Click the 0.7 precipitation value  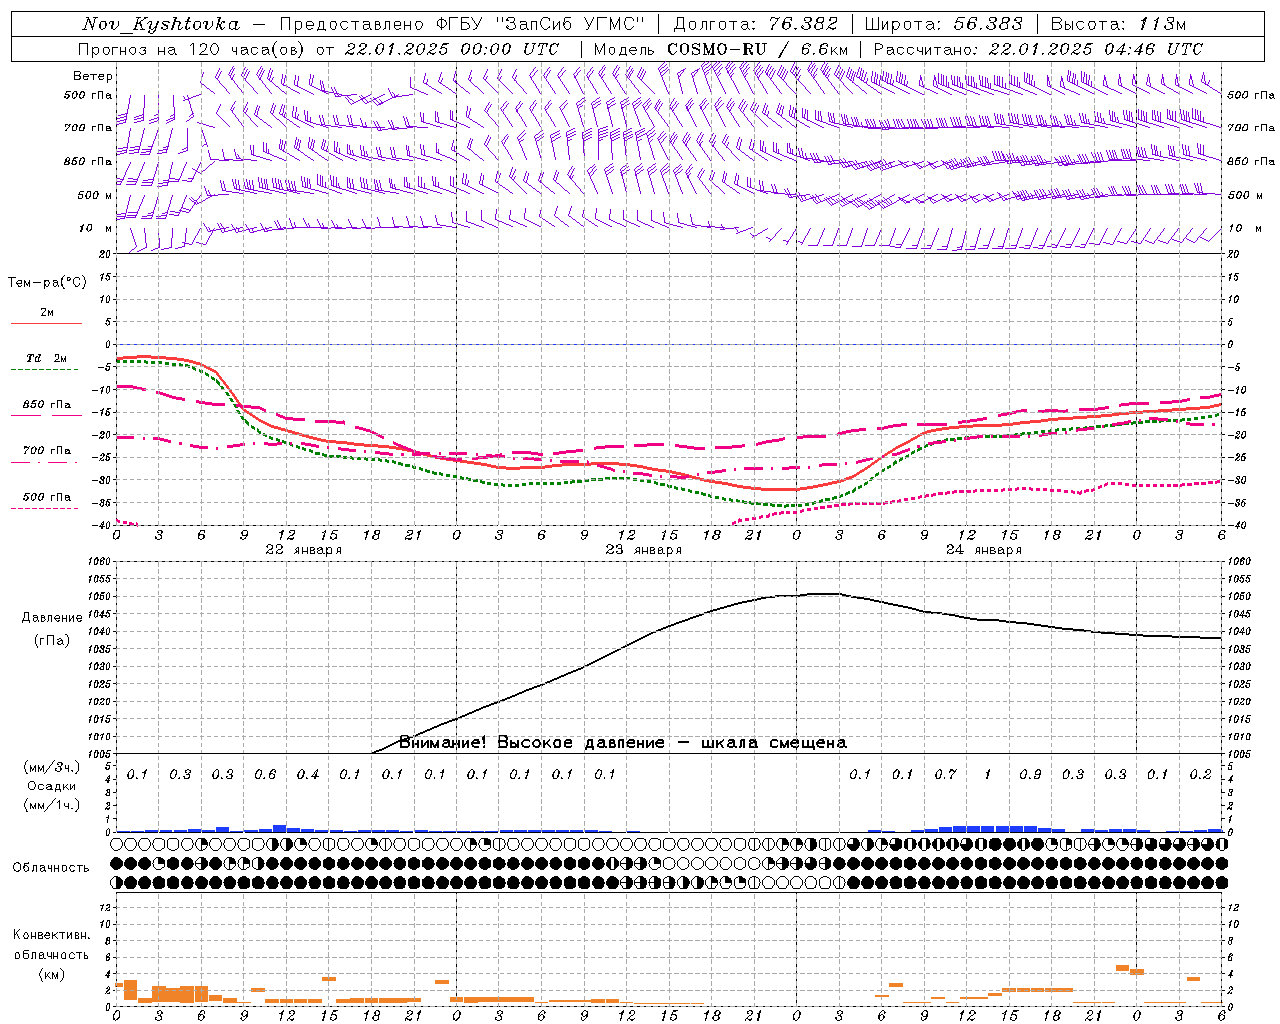[945, 775]
